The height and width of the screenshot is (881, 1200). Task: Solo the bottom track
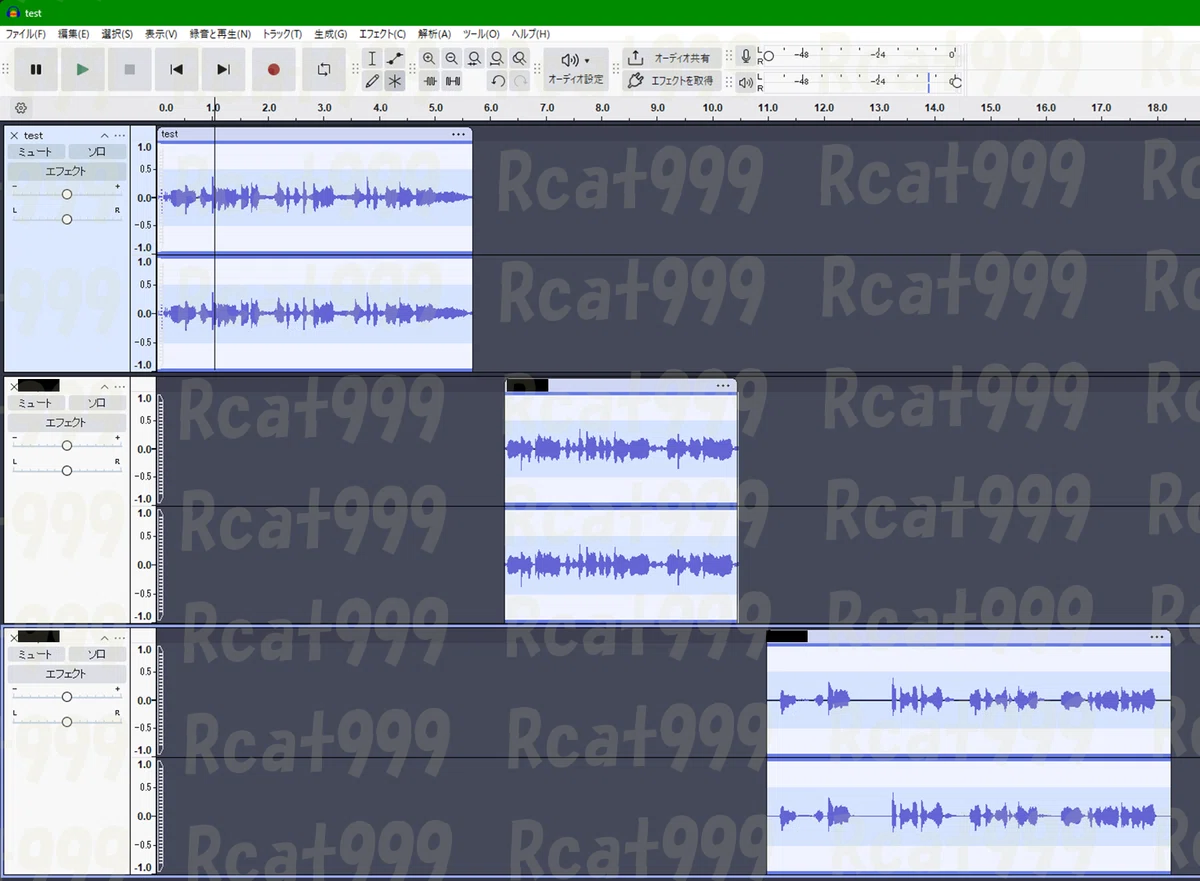point(96,654)
